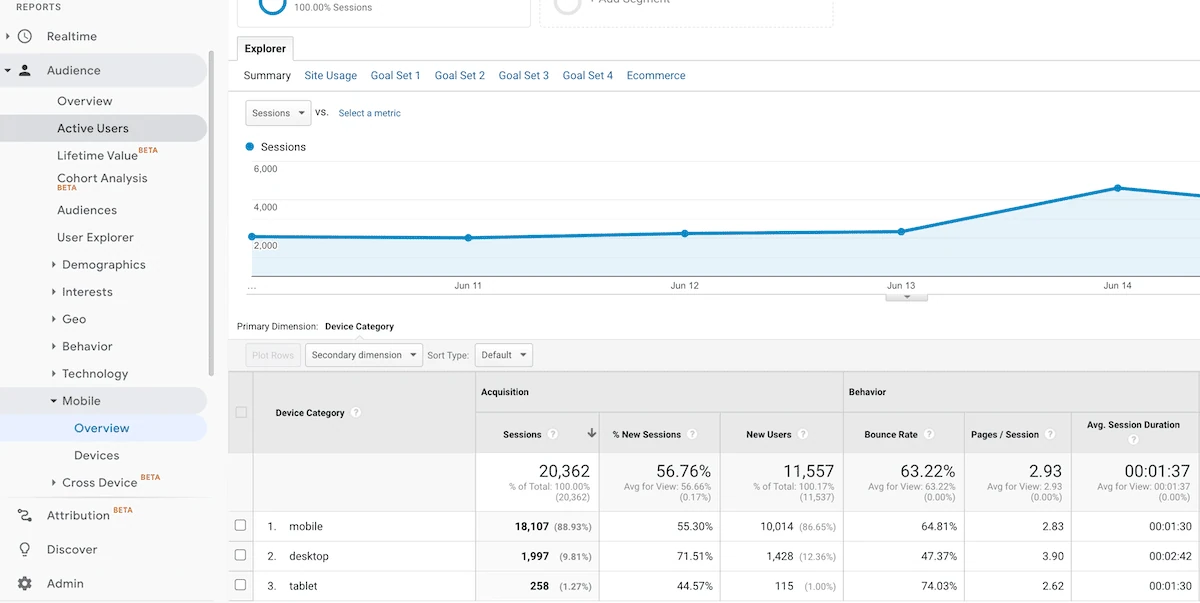This screenshot has width=1200, height=603.
Task: Open Cohort Analysis report
Action: point(102,178)
